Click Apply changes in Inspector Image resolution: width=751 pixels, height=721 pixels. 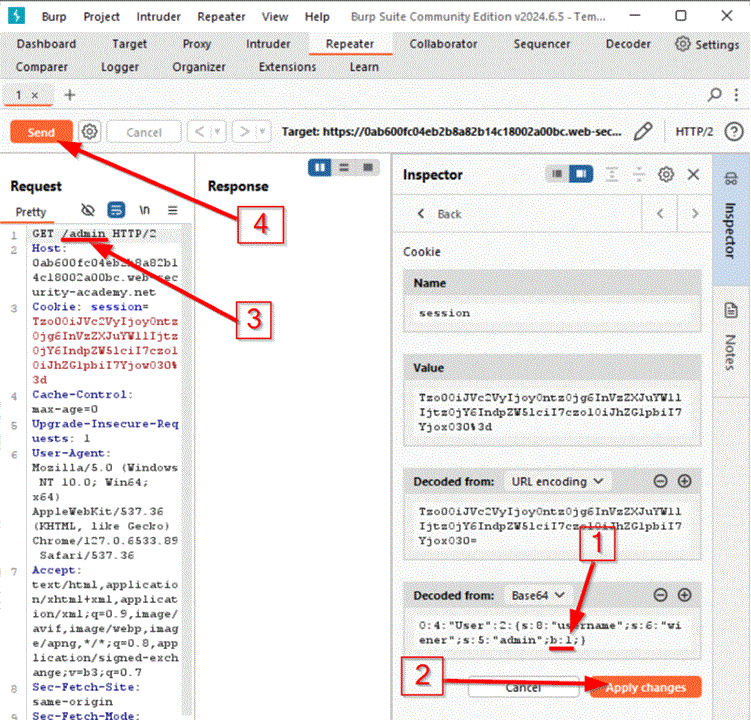(x=644, y=688)
